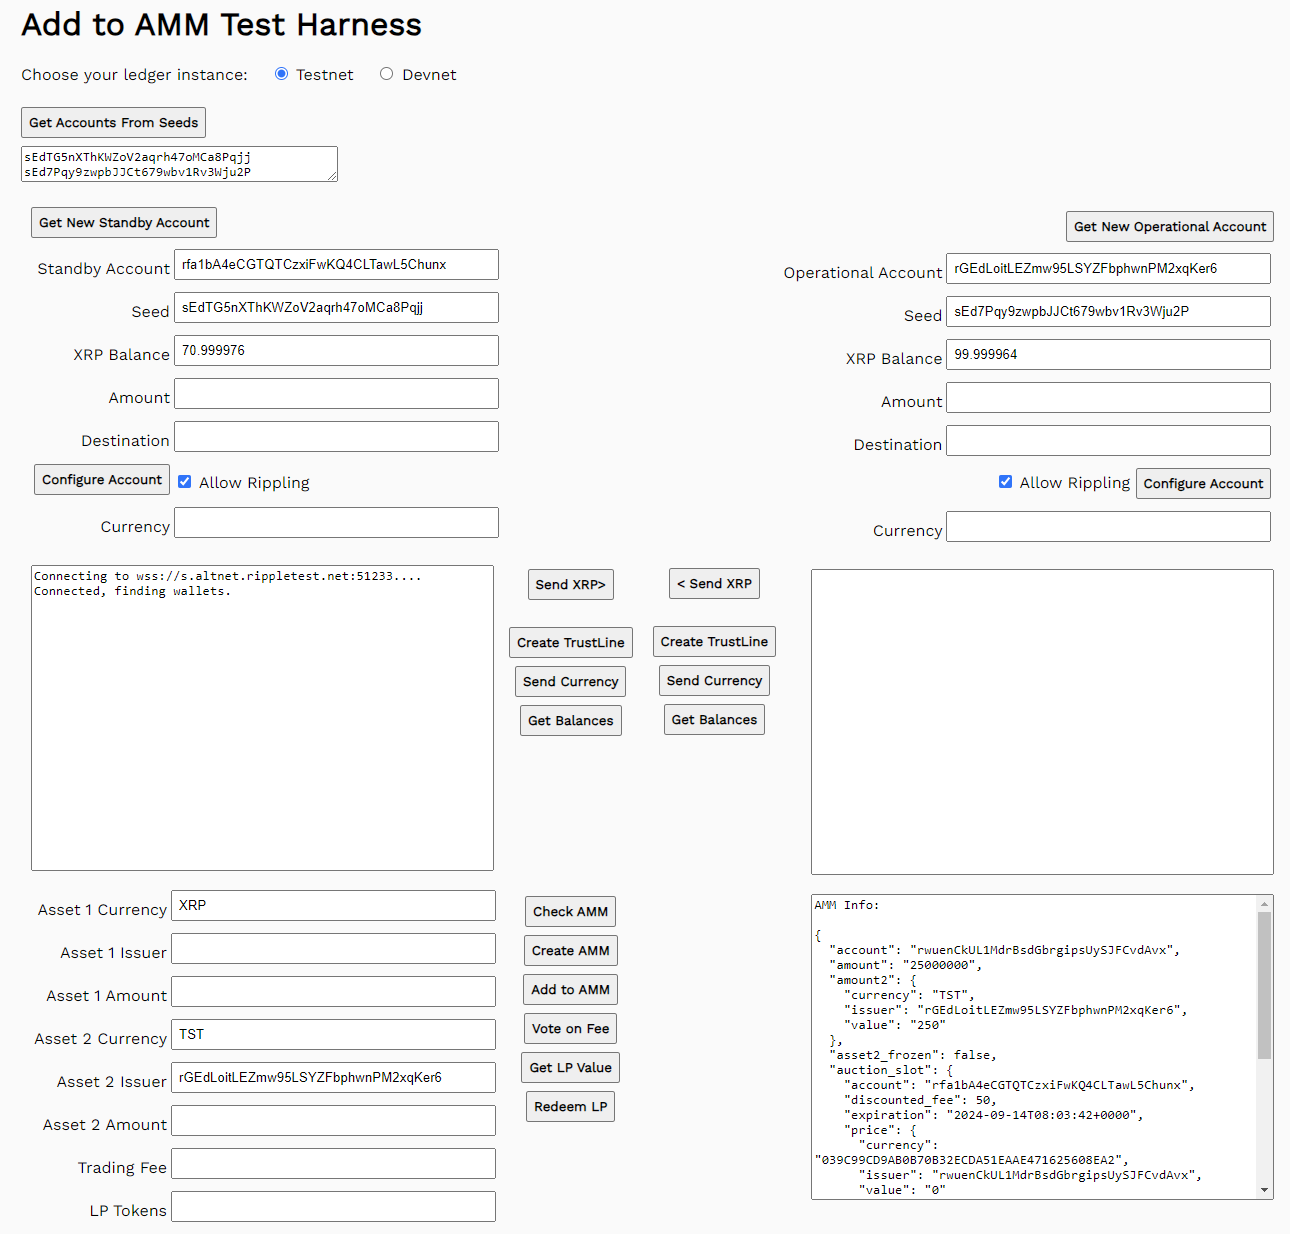Click the Redeem LP button
The width and height of the screenshot is (1290, 1234).
point(570,1107)
